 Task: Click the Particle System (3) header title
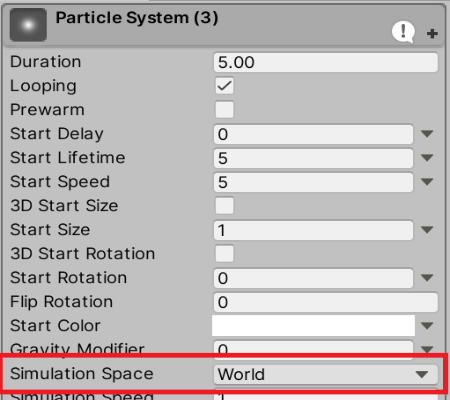point(137,18)
